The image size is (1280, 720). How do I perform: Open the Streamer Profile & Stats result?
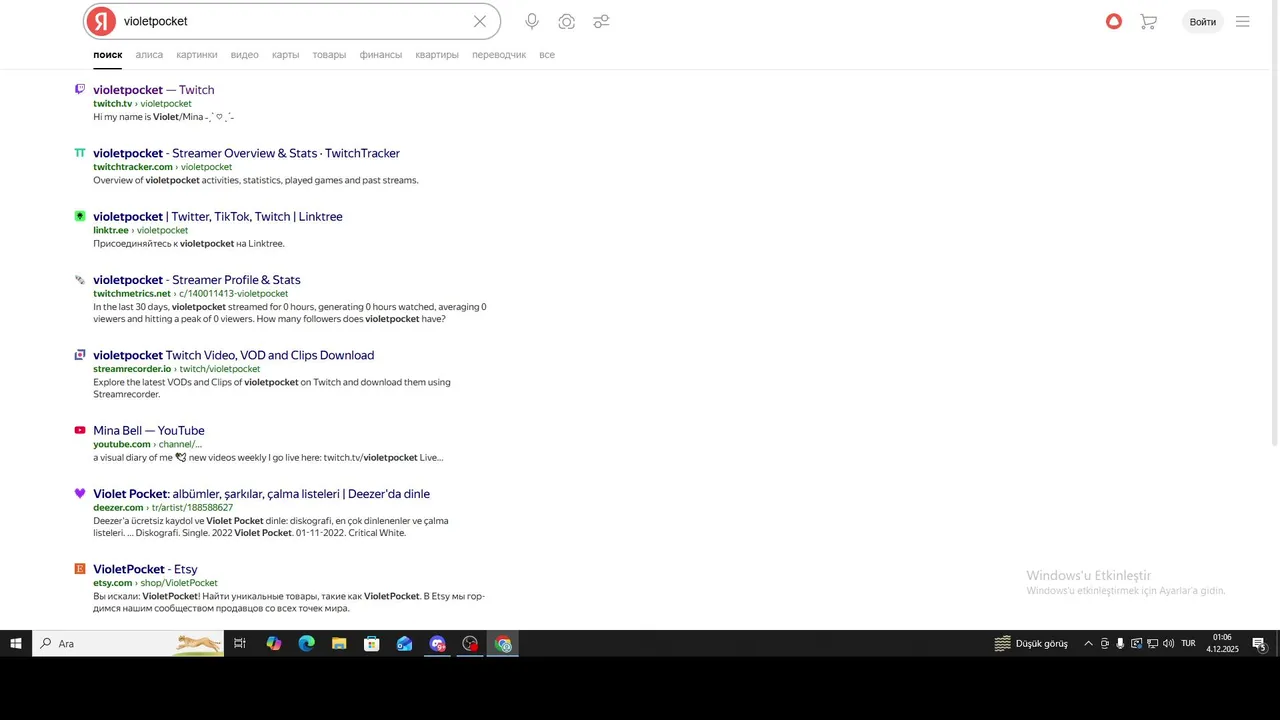[197, 280]
